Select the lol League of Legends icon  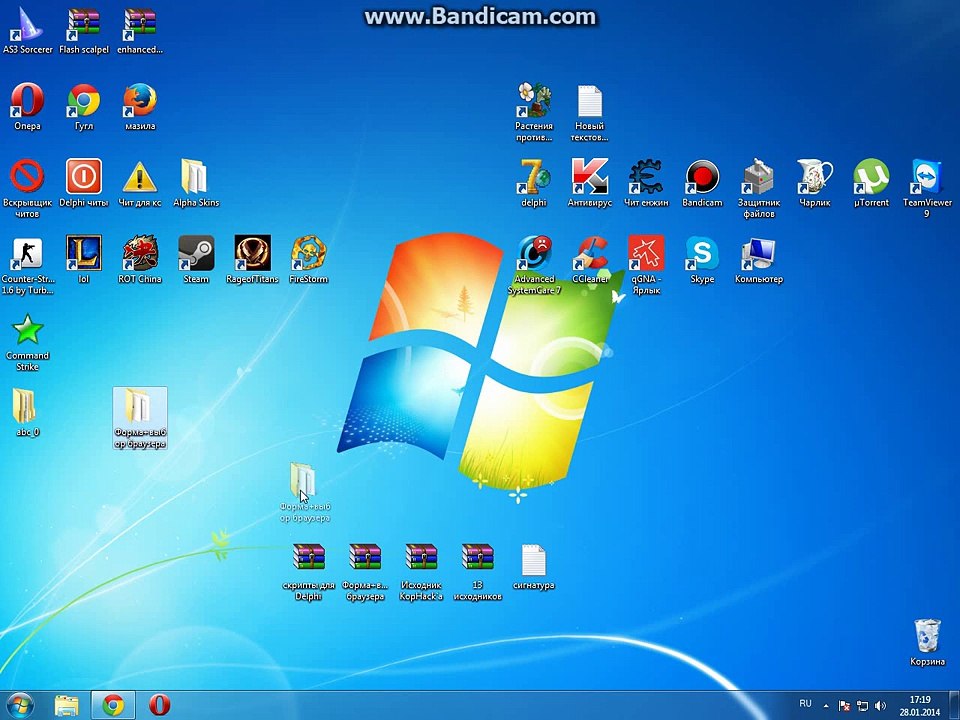pos(84,259)
